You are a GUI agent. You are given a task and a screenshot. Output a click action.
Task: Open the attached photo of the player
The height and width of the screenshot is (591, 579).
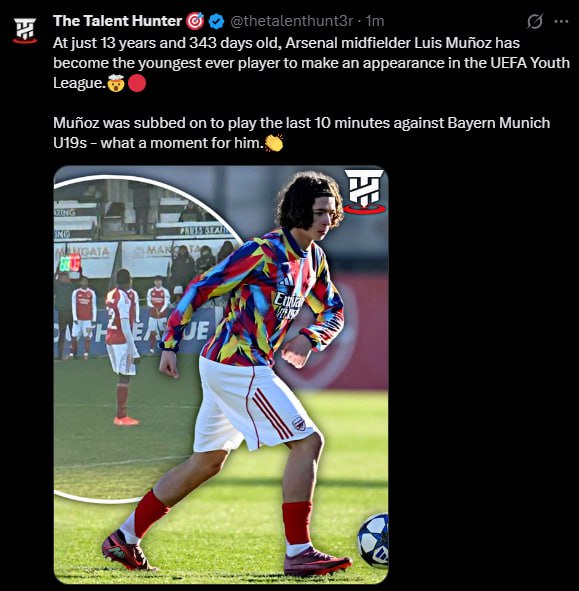(x=221, y=375)
